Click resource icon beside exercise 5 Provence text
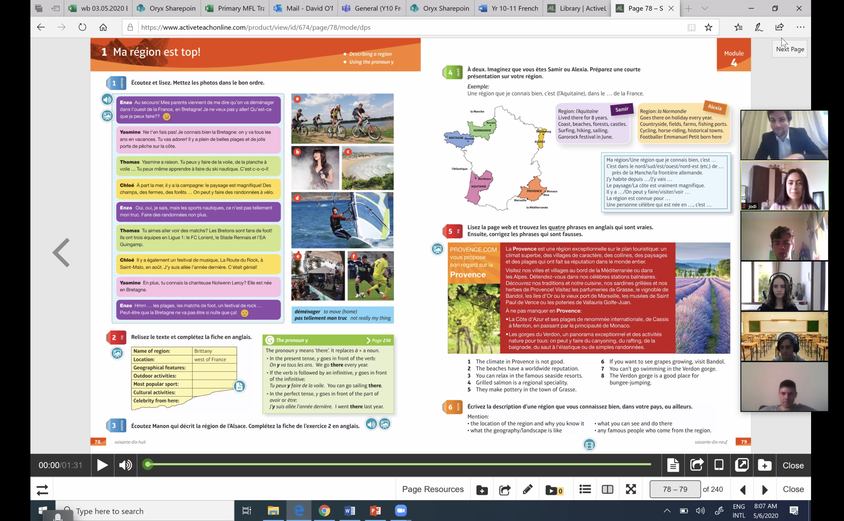844x521 pixels. point(438,249)
